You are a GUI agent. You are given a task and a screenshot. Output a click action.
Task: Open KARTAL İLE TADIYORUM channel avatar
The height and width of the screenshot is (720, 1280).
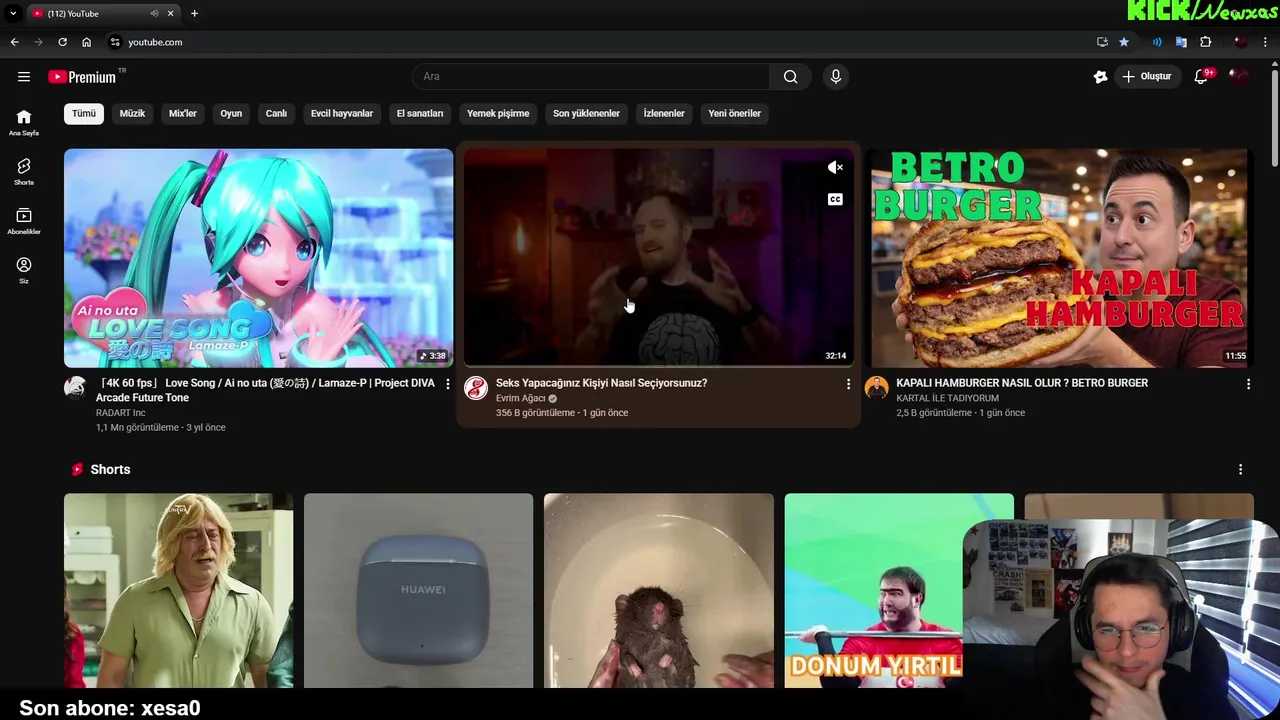pyautogui.click(x=876, y=388)
